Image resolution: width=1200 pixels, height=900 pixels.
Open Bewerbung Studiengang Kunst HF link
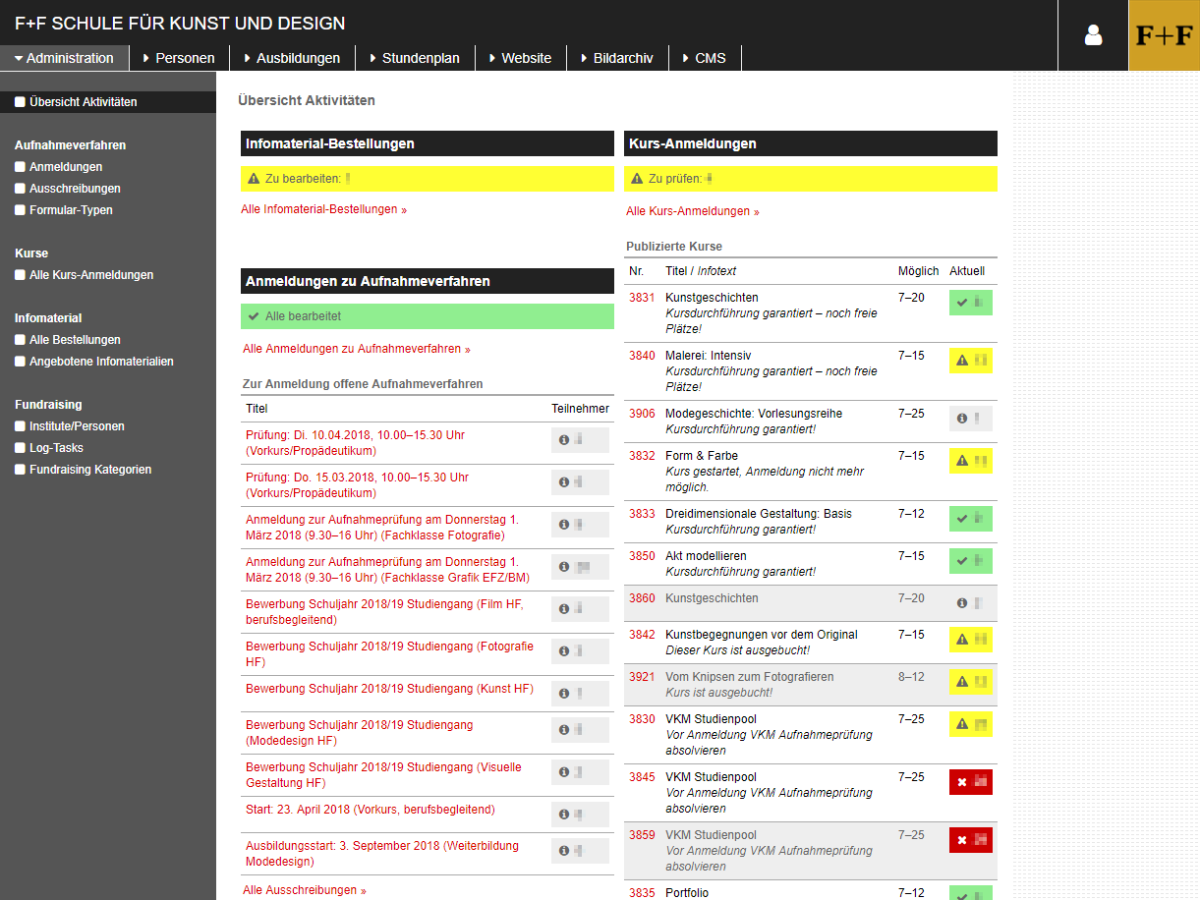[390, 689]
